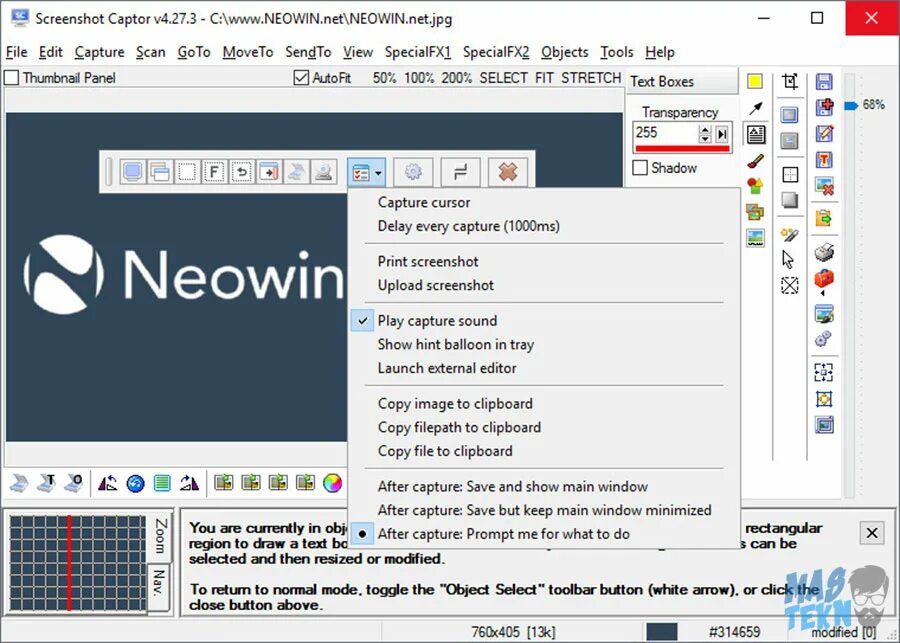Open the Capture menu
900x643 pixels.
(99, 52)
